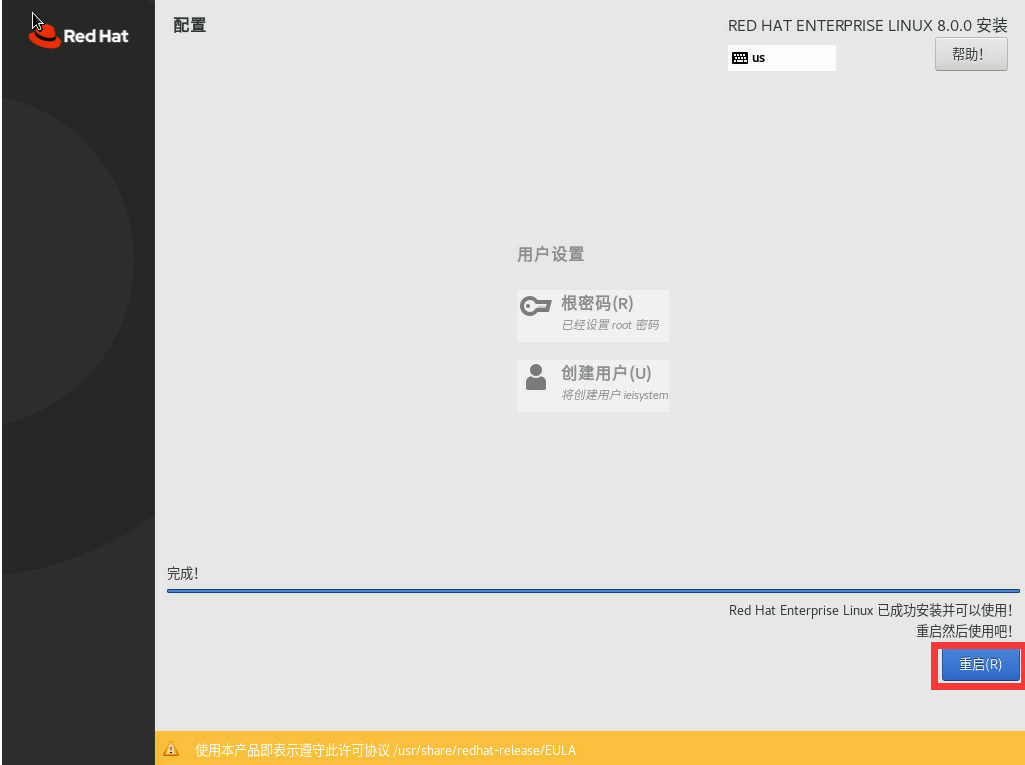Click the Red Hat wordmark text
Image resolution: width=1025 pixels, height=765 pixels.
[96, 37]
